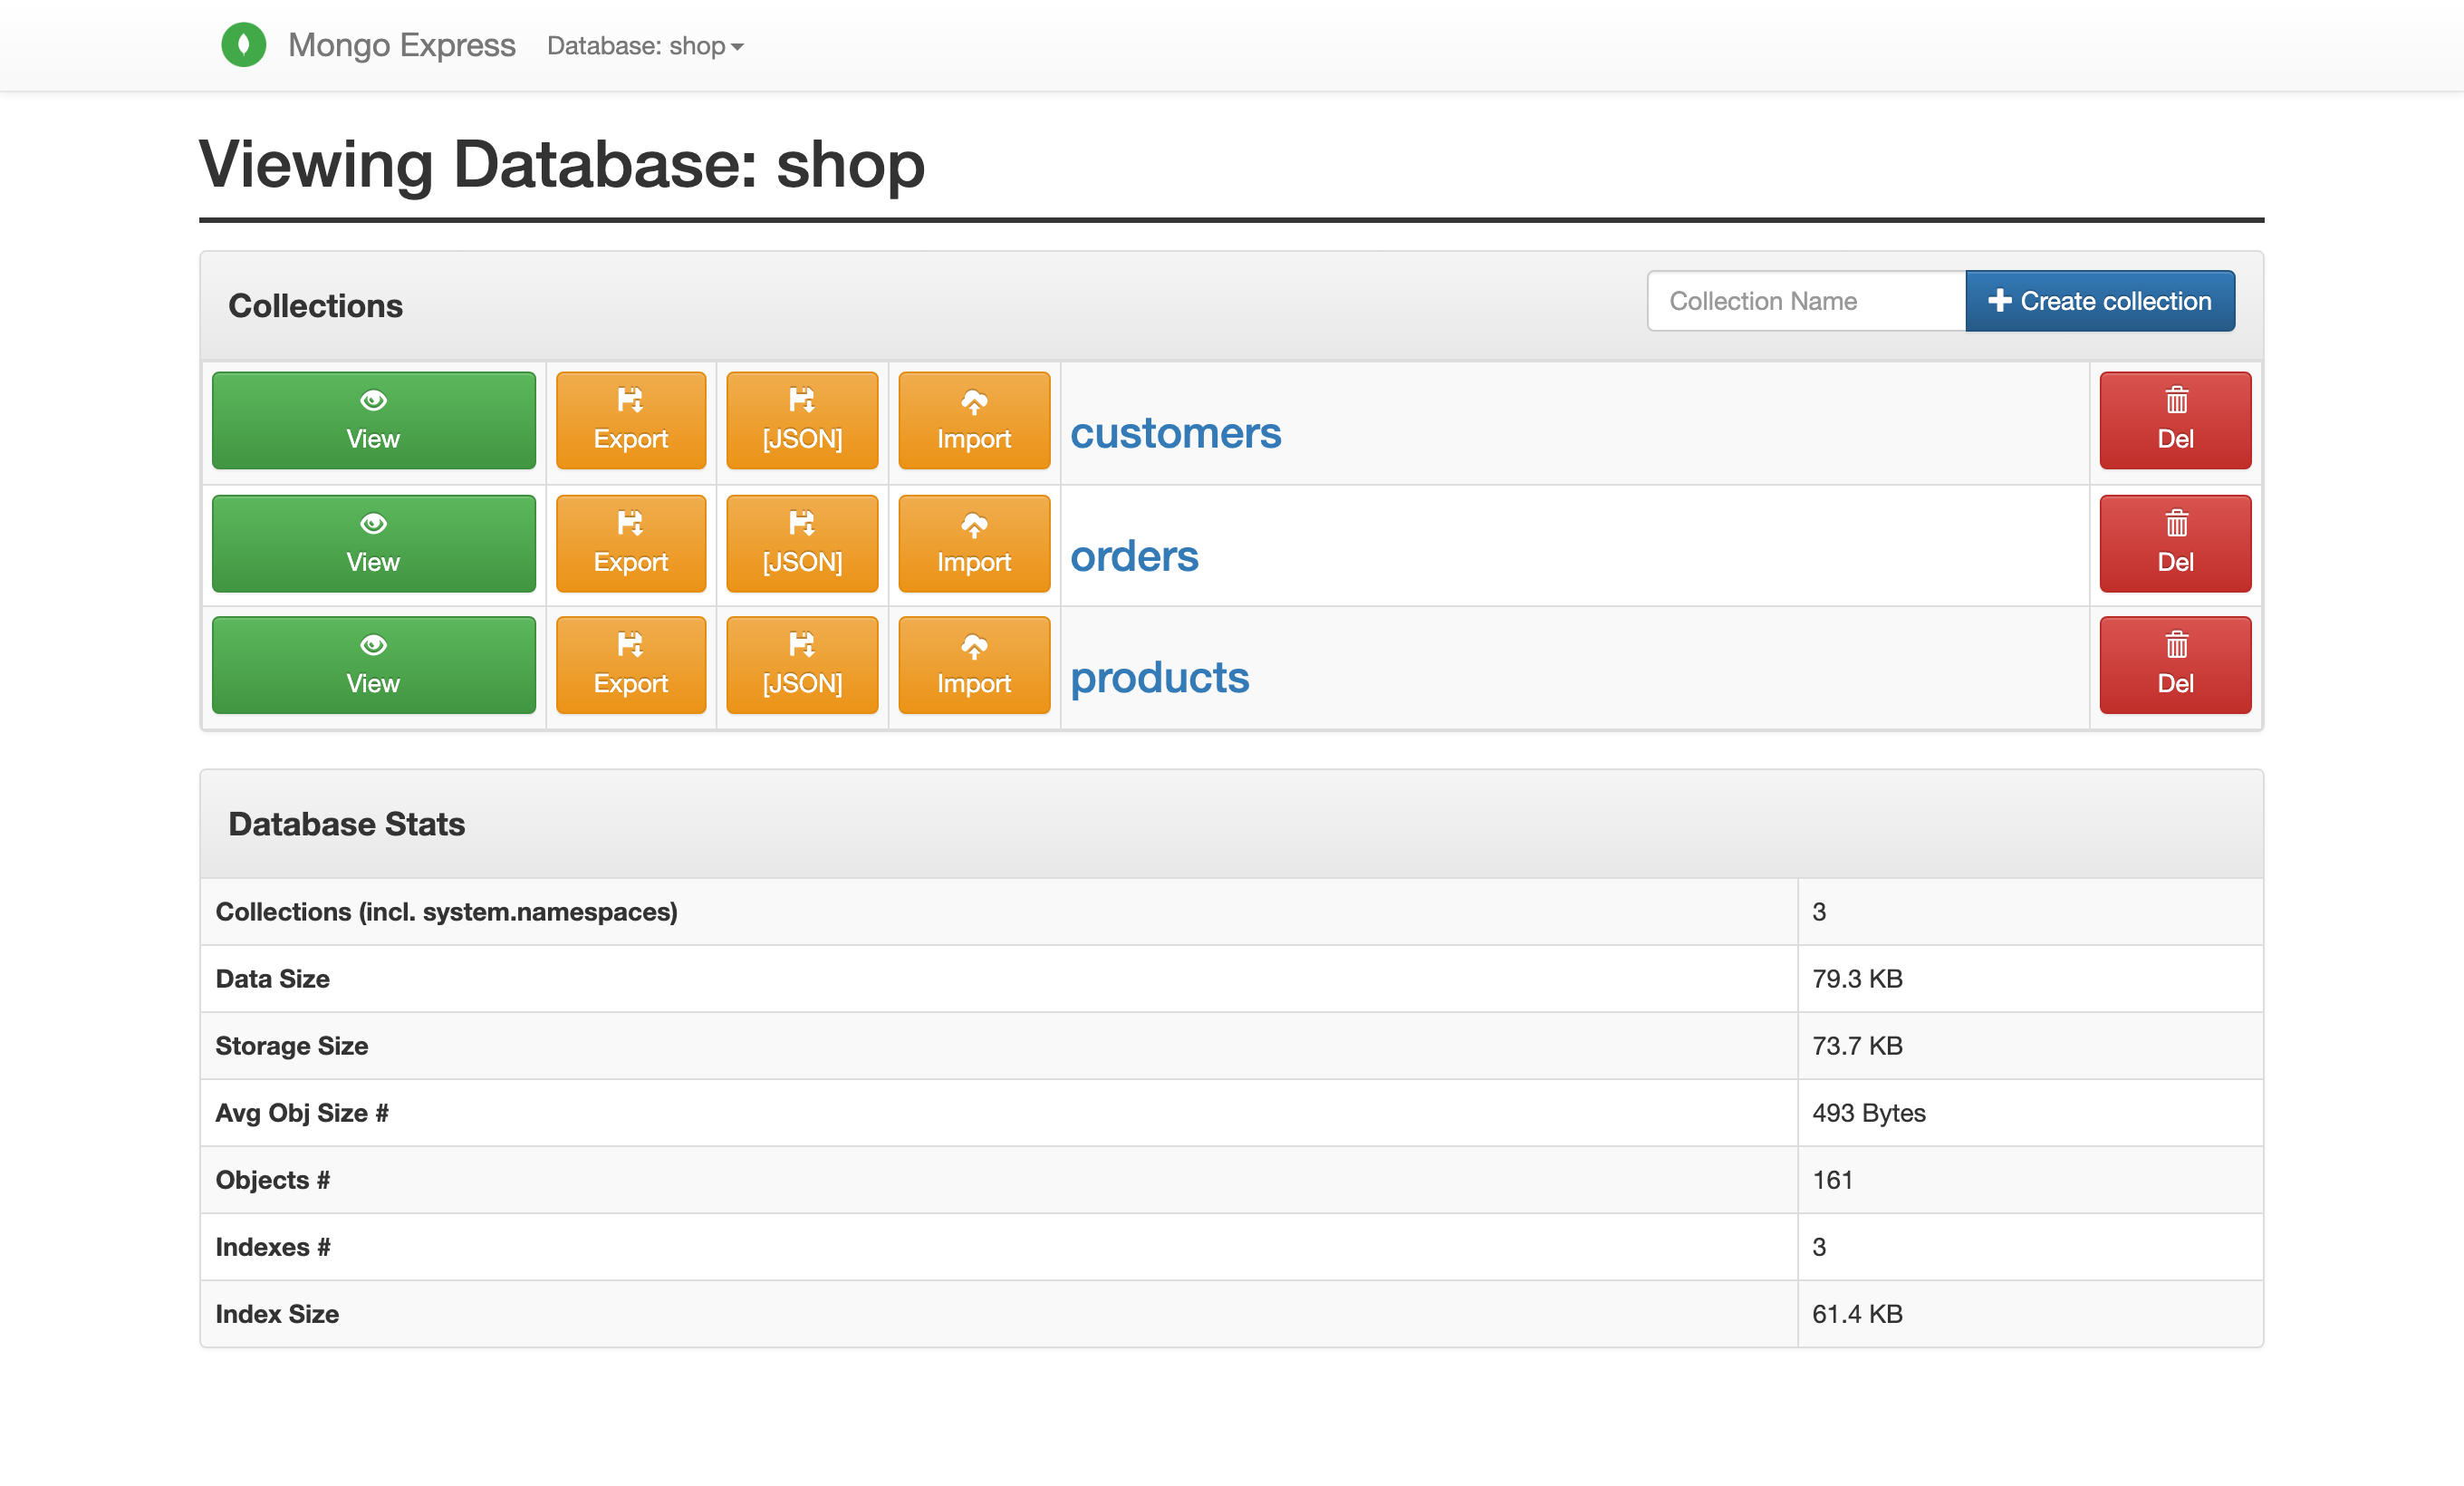Export products collection as JSON
Image resolution: width=2464 pixels, height=1486 pixels.
click(802, 665)
